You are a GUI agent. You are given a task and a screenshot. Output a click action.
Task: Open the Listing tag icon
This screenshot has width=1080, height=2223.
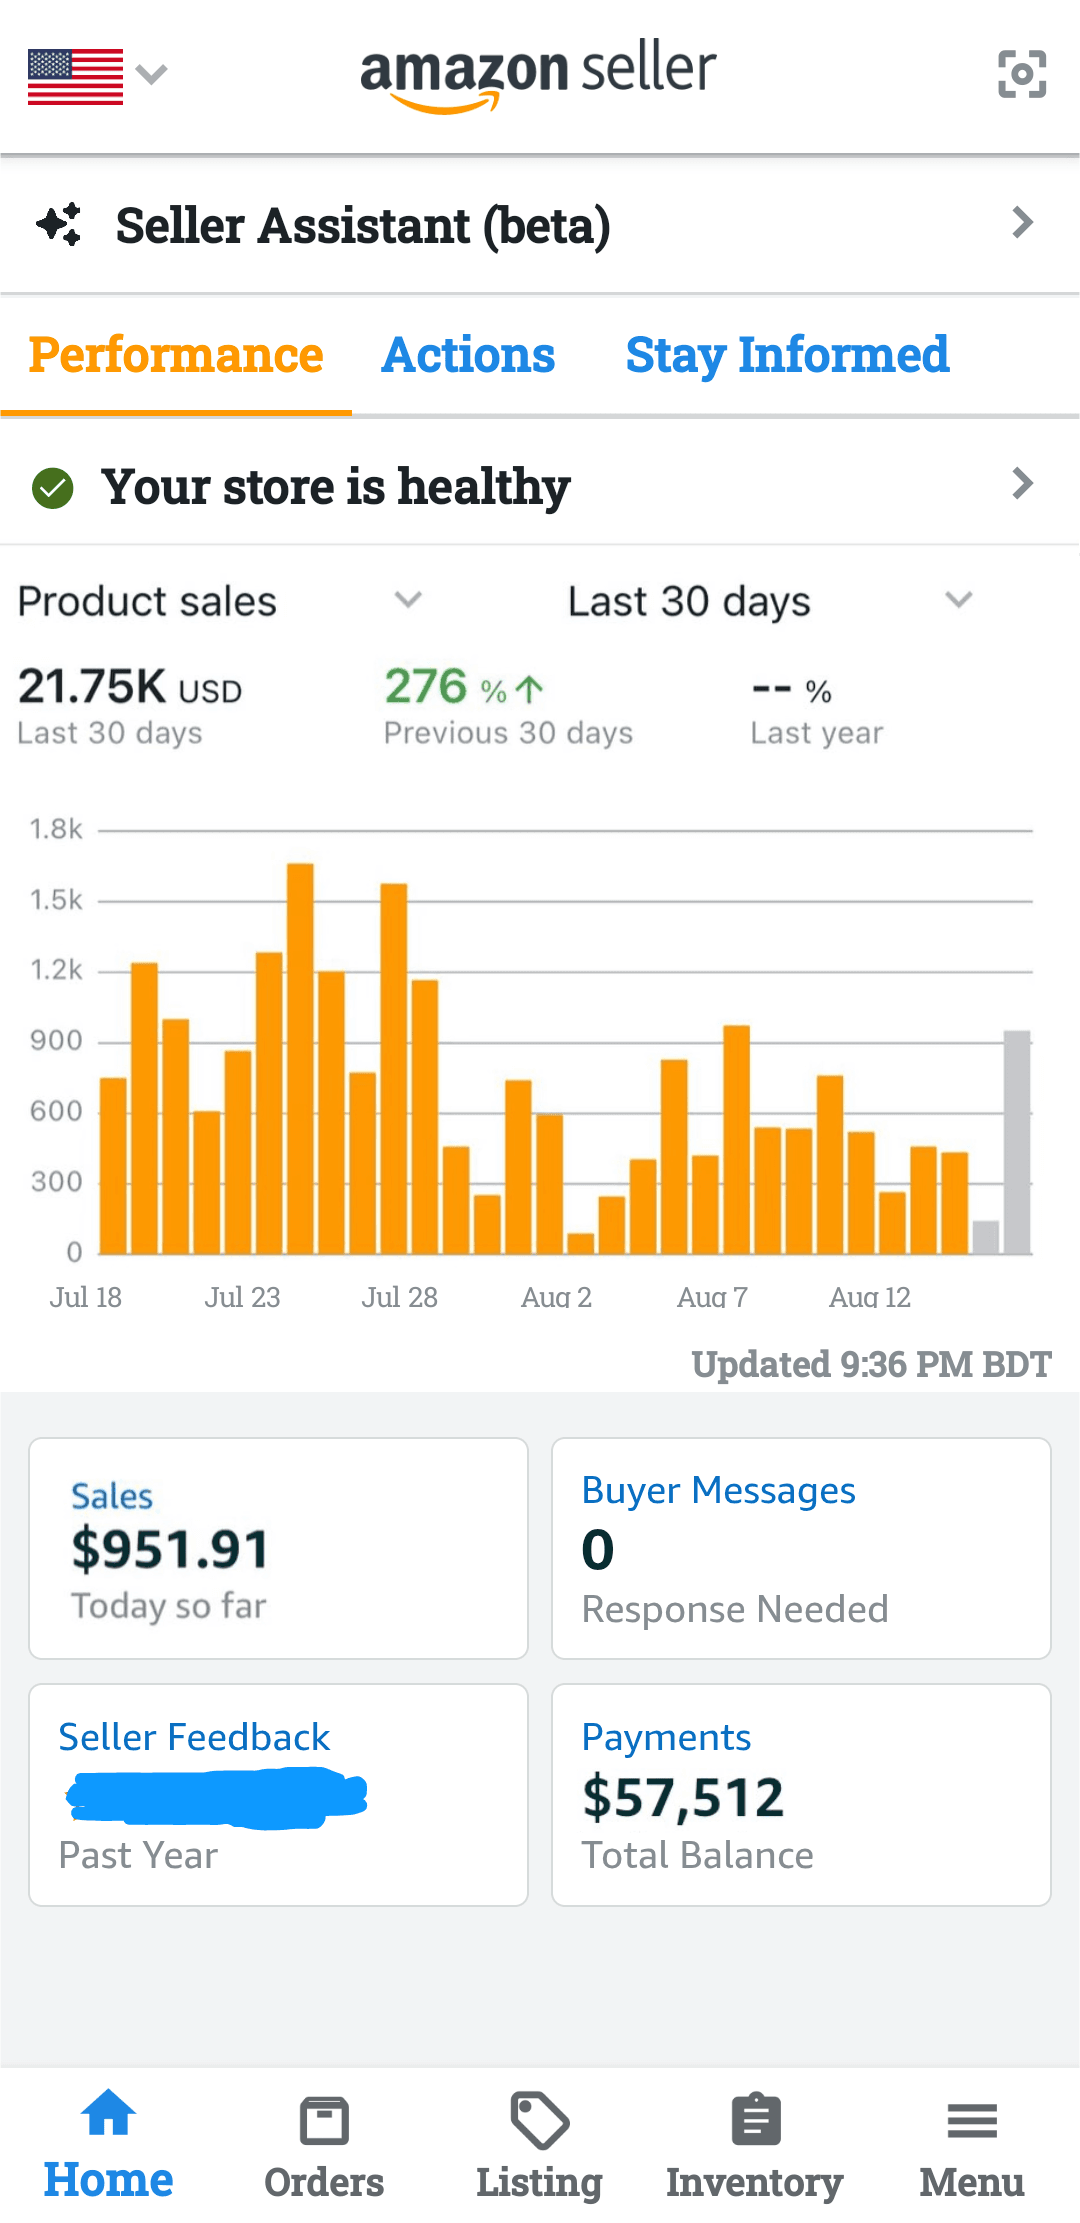coord(539,2120)
